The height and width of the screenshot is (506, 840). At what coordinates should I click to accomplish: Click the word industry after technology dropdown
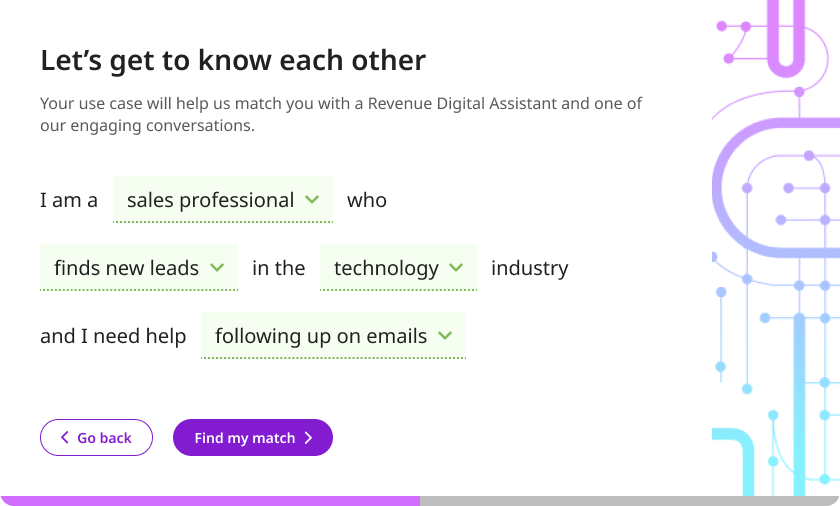tap(530, 268)
